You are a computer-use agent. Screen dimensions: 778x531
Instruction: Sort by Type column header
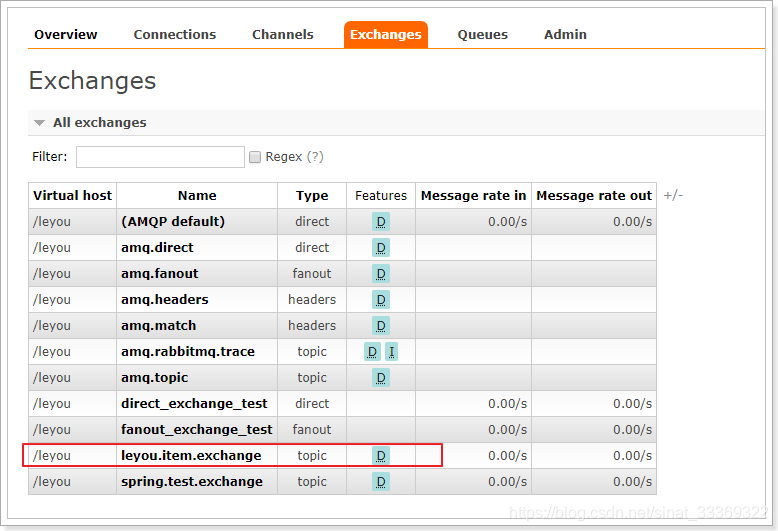click(312, 196)
